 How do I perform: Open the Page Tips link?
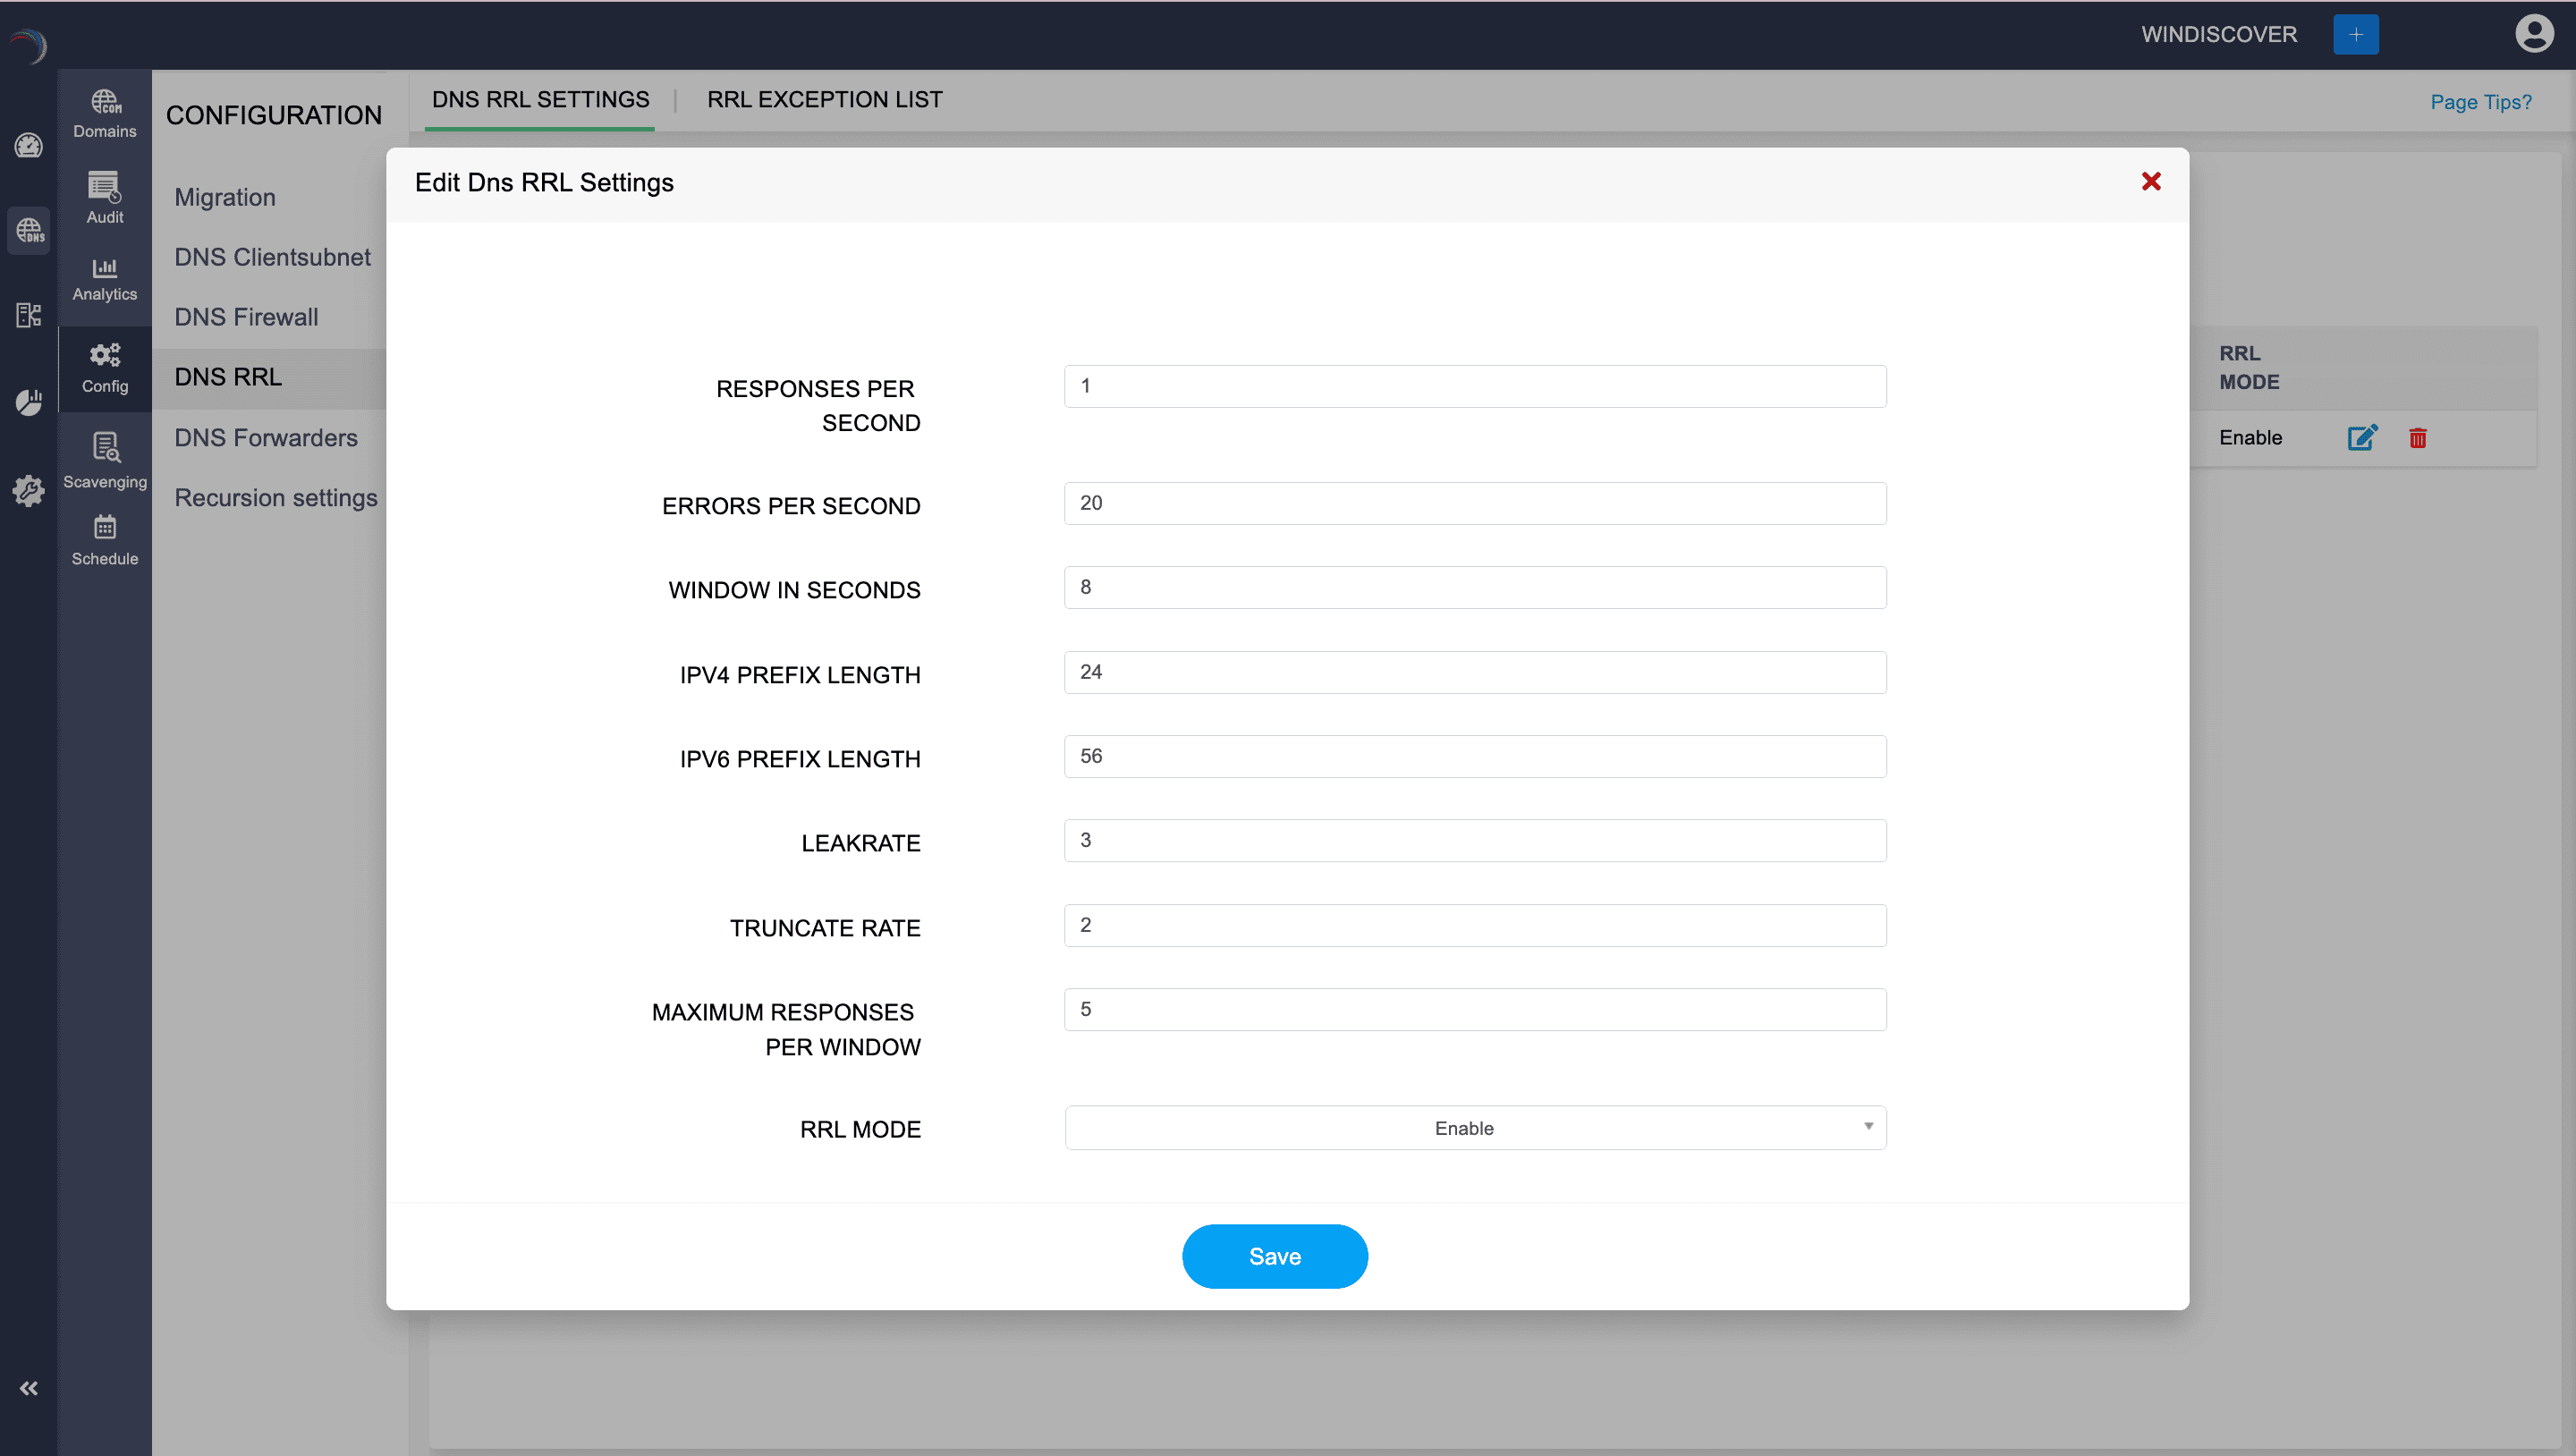pyautogui.click(x=2481, y=102)
